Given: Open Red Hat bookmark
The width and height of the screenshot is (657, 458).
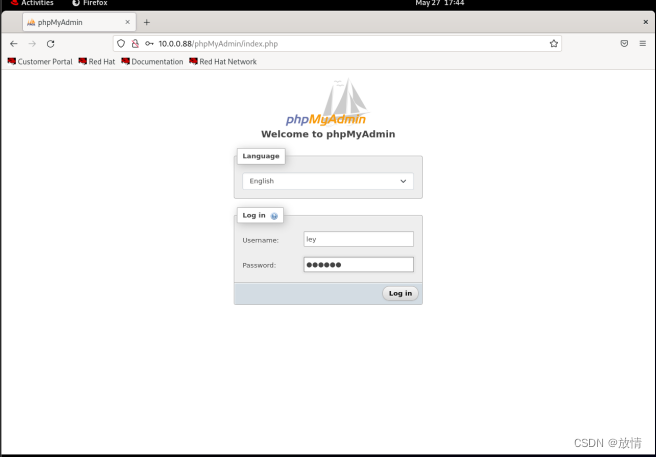Looking at the screenshot, I should pos(97,62).
